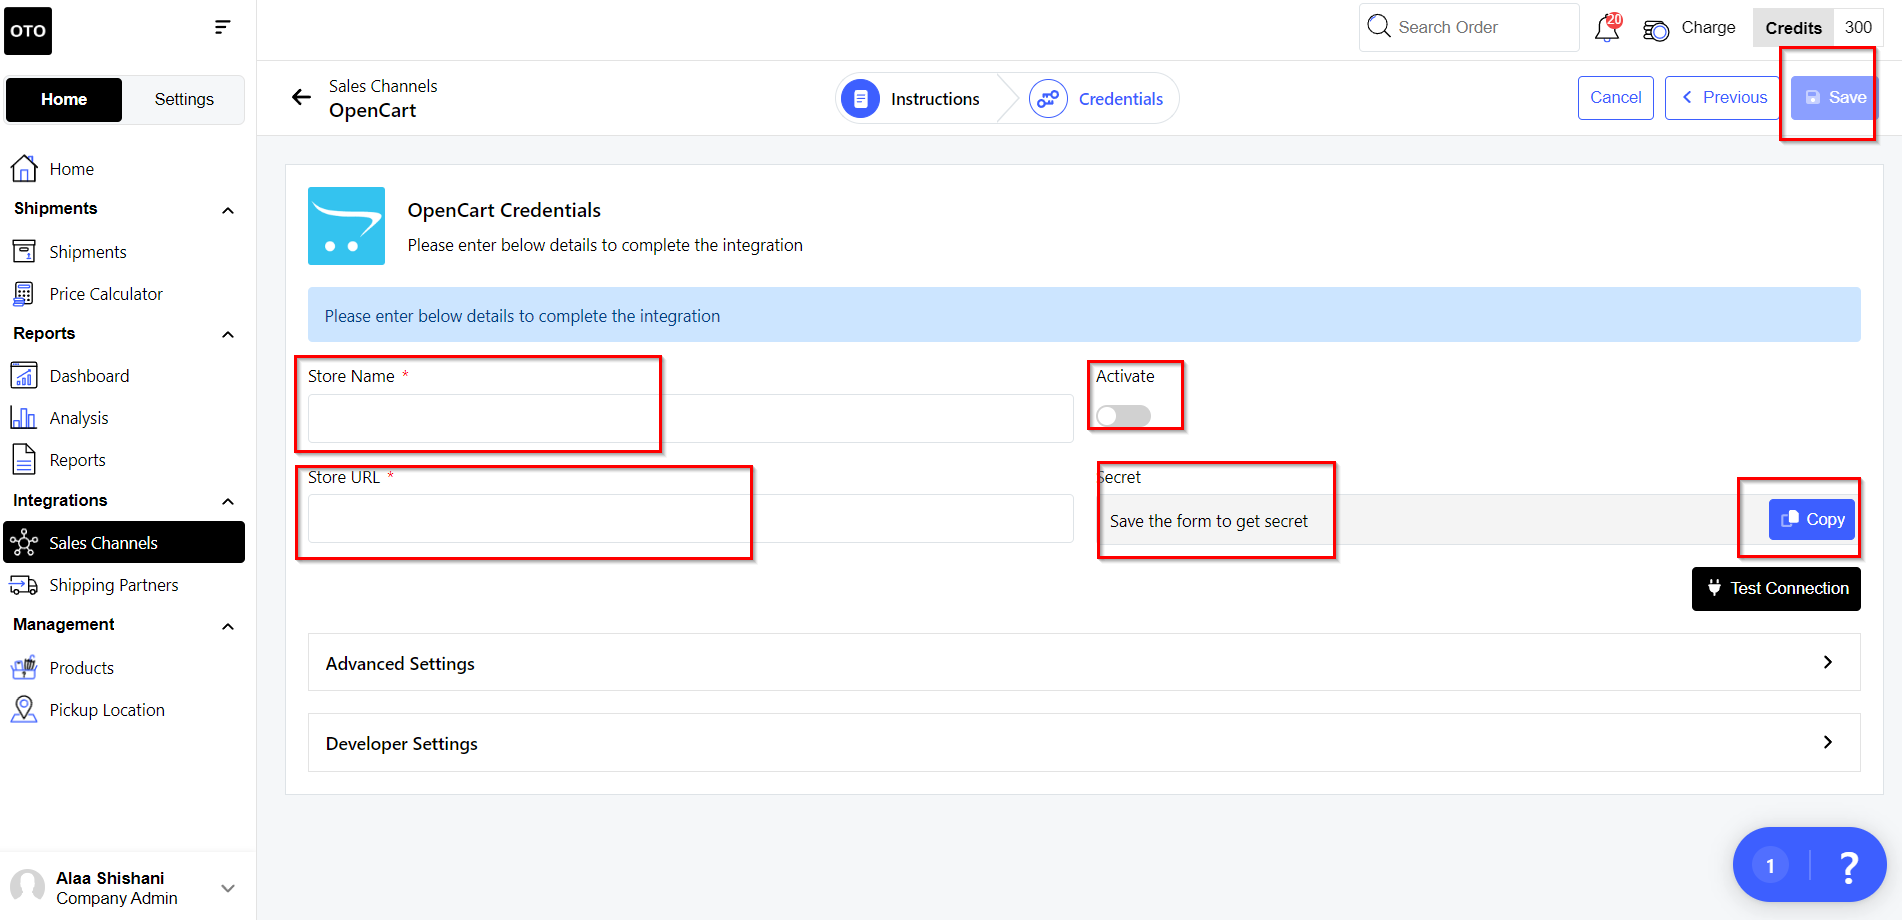Click user avatar Alaa Shishani
Screen dimensions: 1902x920
point(27,887)
